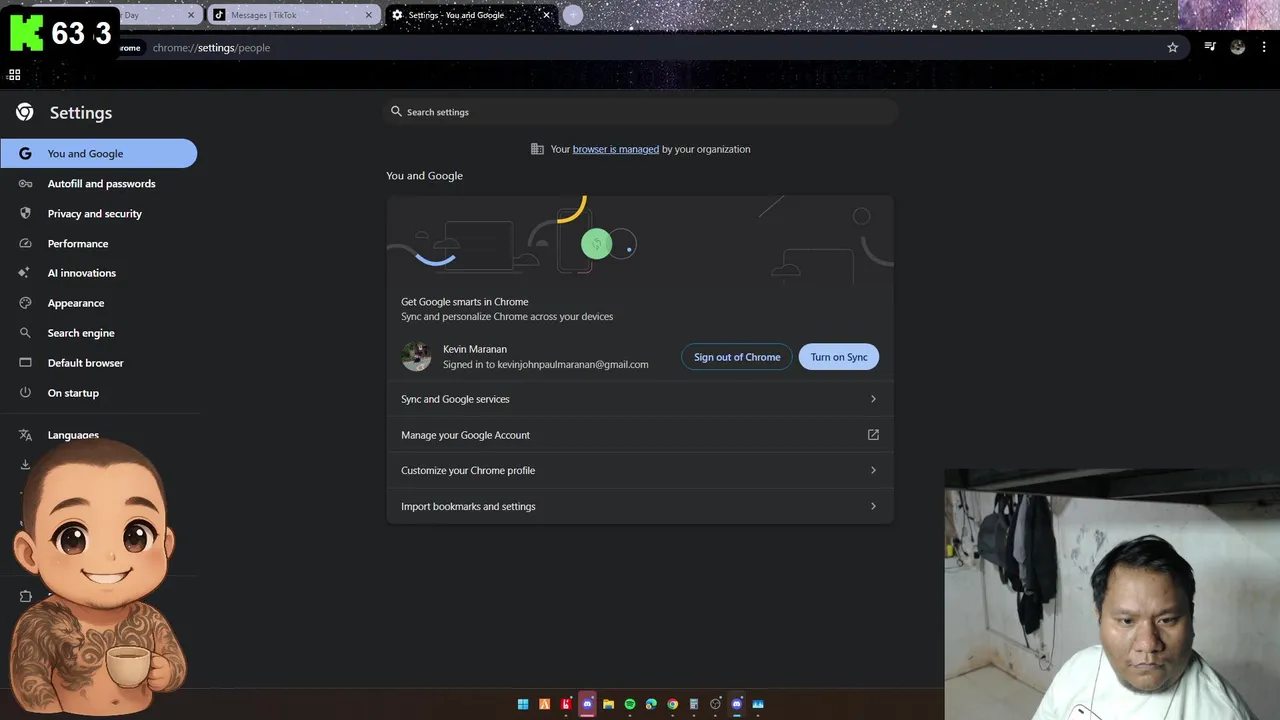1280x720 pixels.
Task: Open the Calculator from the taskbar
Action: pos(694,704)
